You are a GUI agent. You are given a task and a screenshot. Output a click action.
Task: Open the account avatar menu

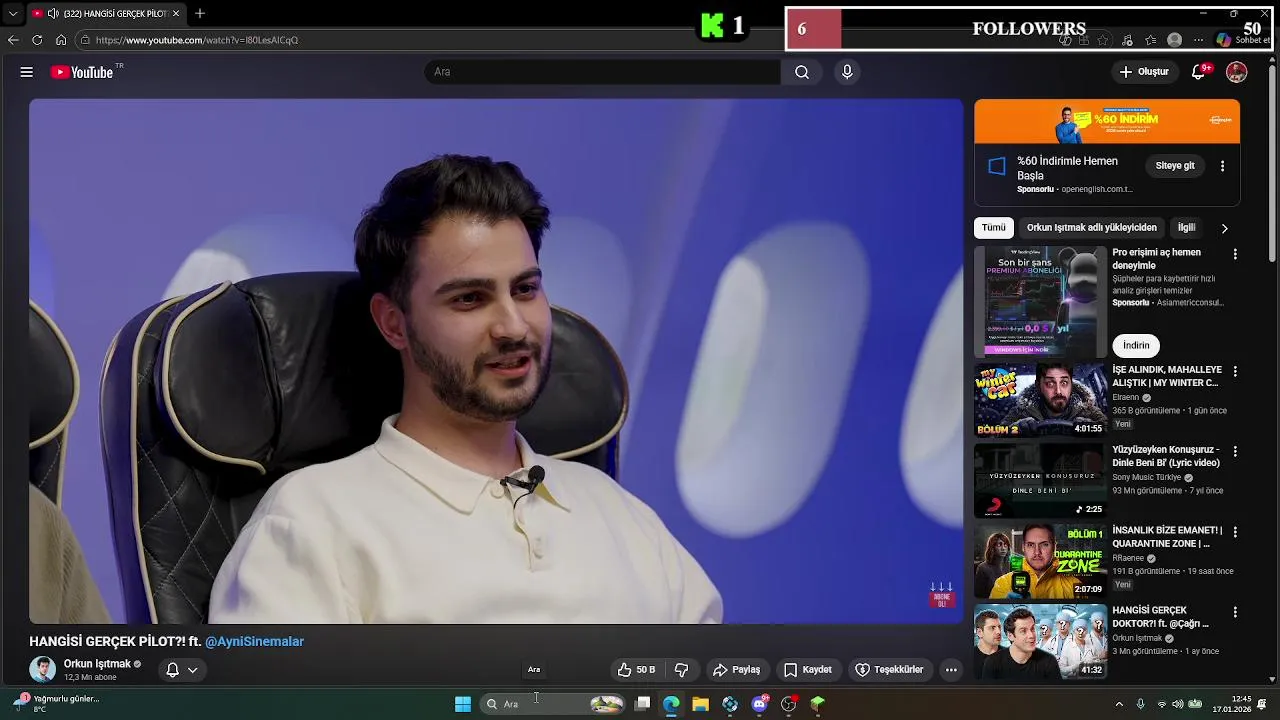(x=1237, y=72)
